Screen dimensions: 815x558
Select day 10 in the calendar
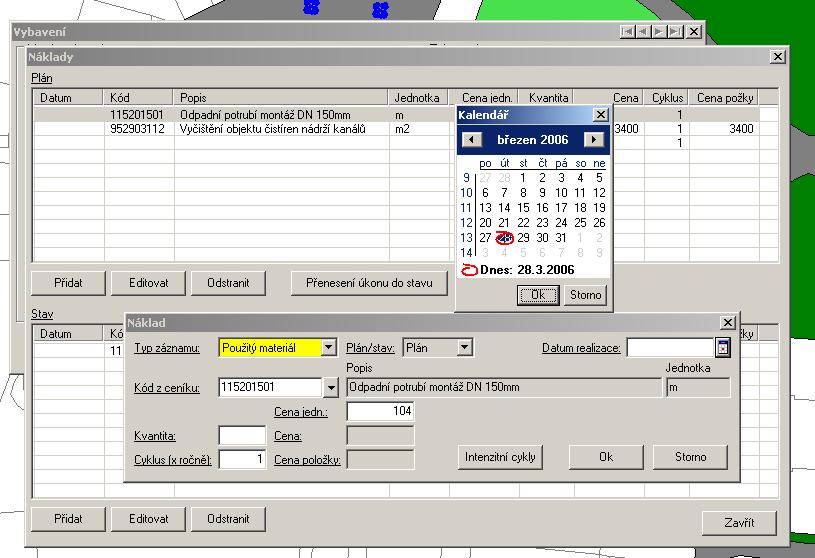pos(561,193)
